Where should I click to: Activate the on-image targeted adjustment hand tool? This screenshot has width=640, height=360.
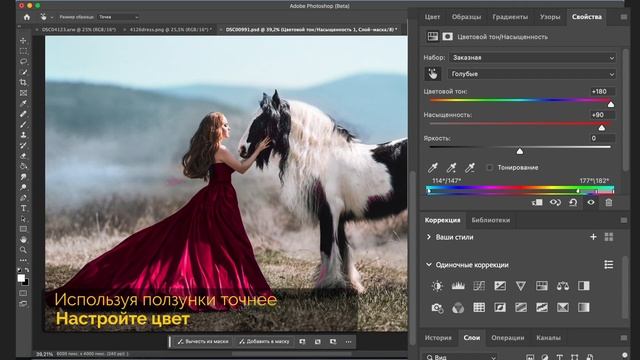[433, 74]
